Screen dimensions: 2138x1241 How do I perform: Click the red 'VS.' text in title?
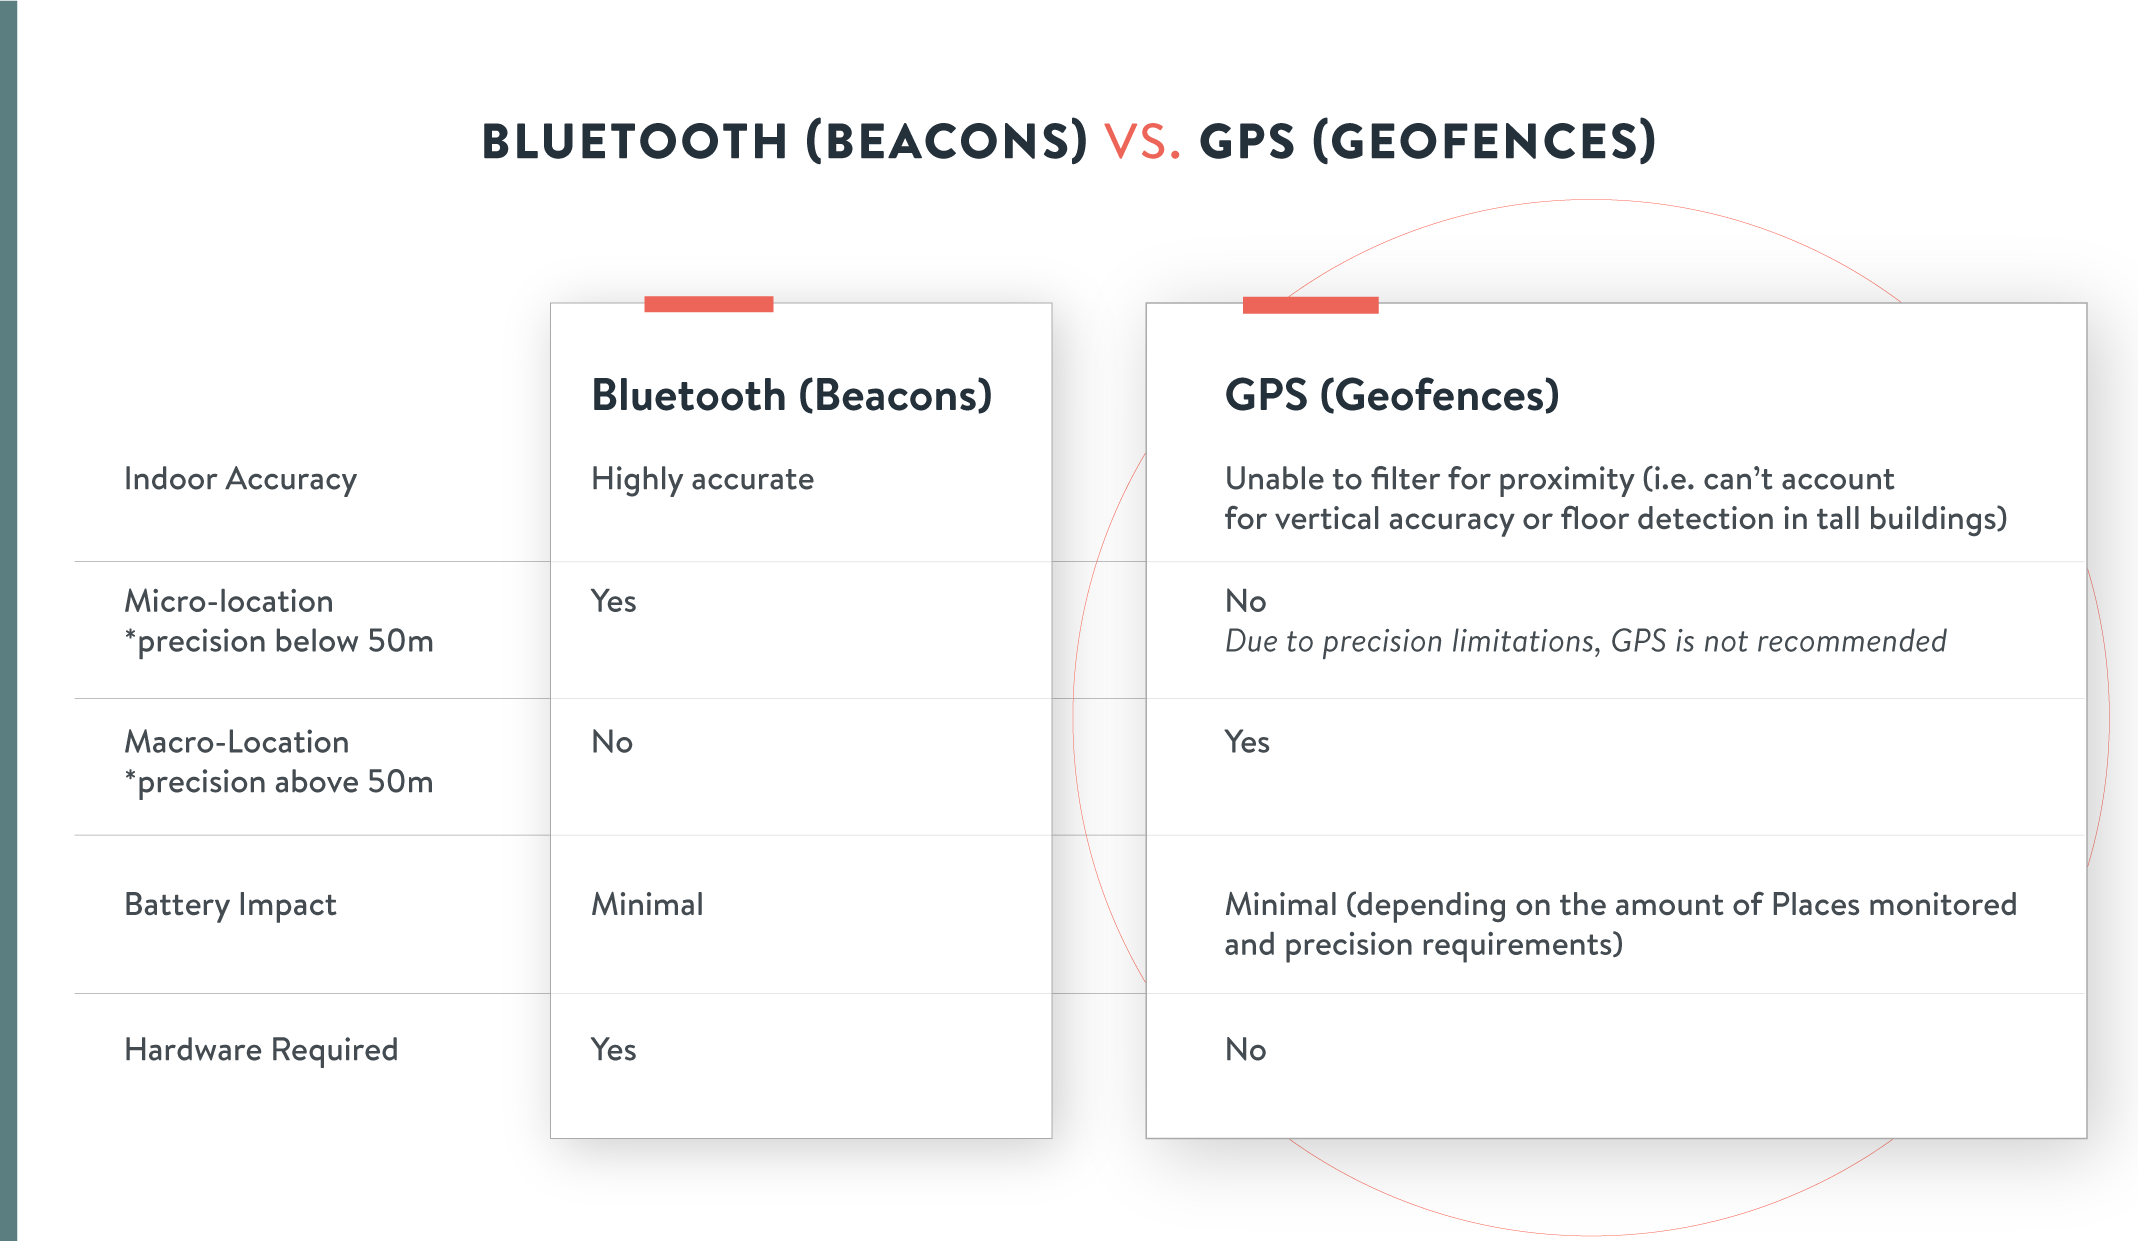click(x=1143, y=141)
